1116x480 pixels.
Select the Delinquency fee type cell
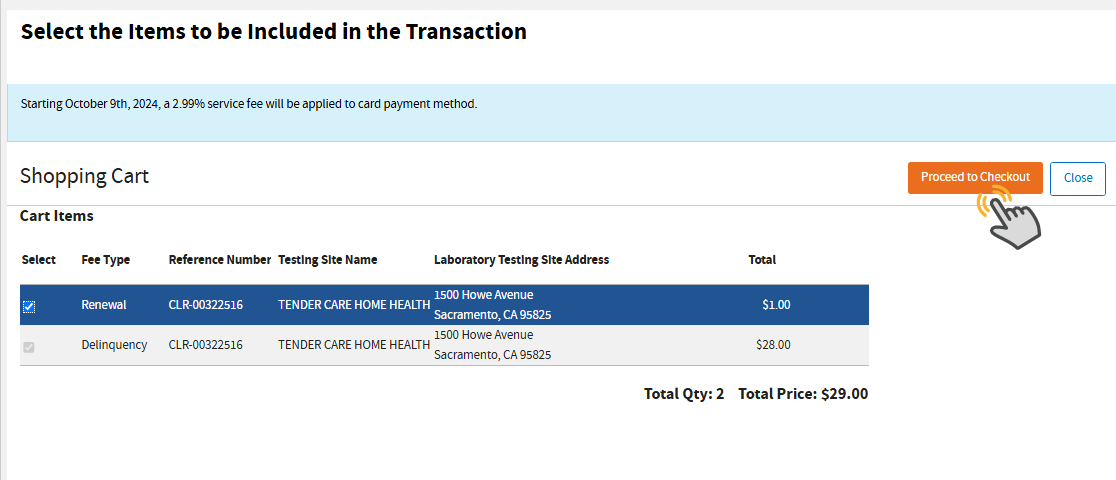pos(114,345)
